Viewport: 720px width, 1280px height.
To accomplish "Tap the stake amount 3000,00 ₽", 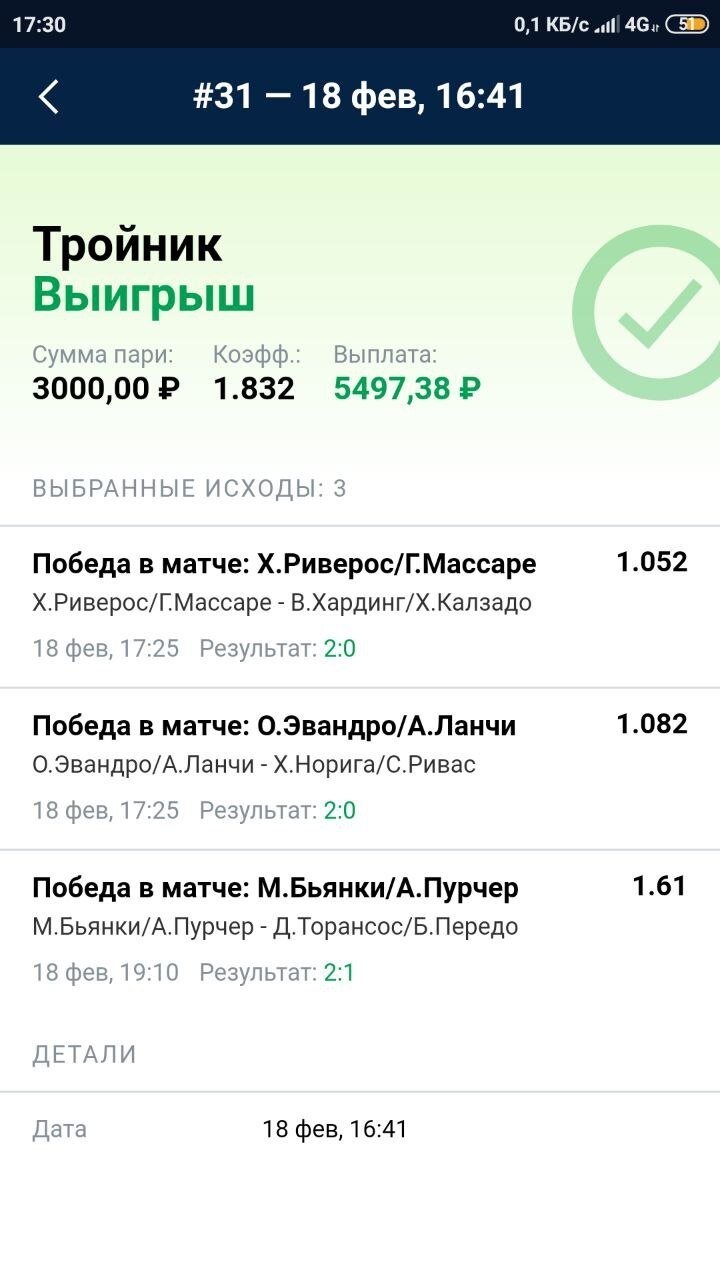I will [106, 388].
